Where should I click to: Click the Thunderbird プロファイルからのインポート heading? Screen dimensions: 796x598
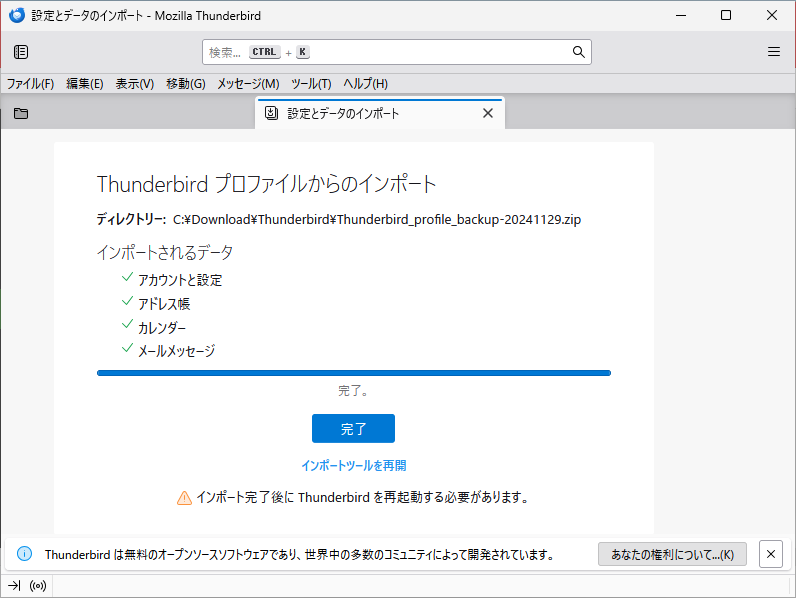pos(267,184)
